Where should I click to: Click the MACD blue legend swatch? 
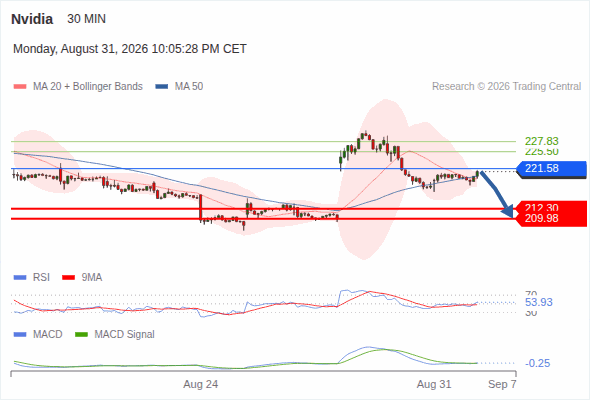[x=20, y=334]
